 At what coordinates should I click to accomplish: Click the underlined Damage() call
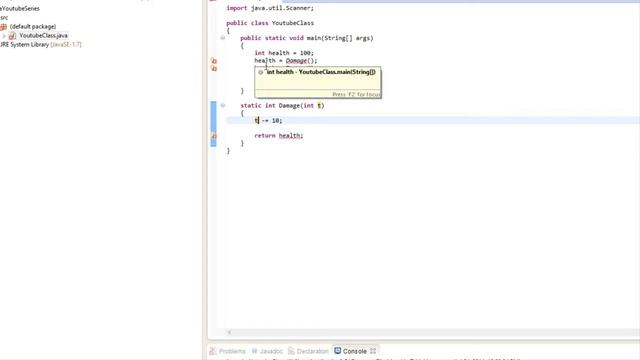click(x=301, y=61)
